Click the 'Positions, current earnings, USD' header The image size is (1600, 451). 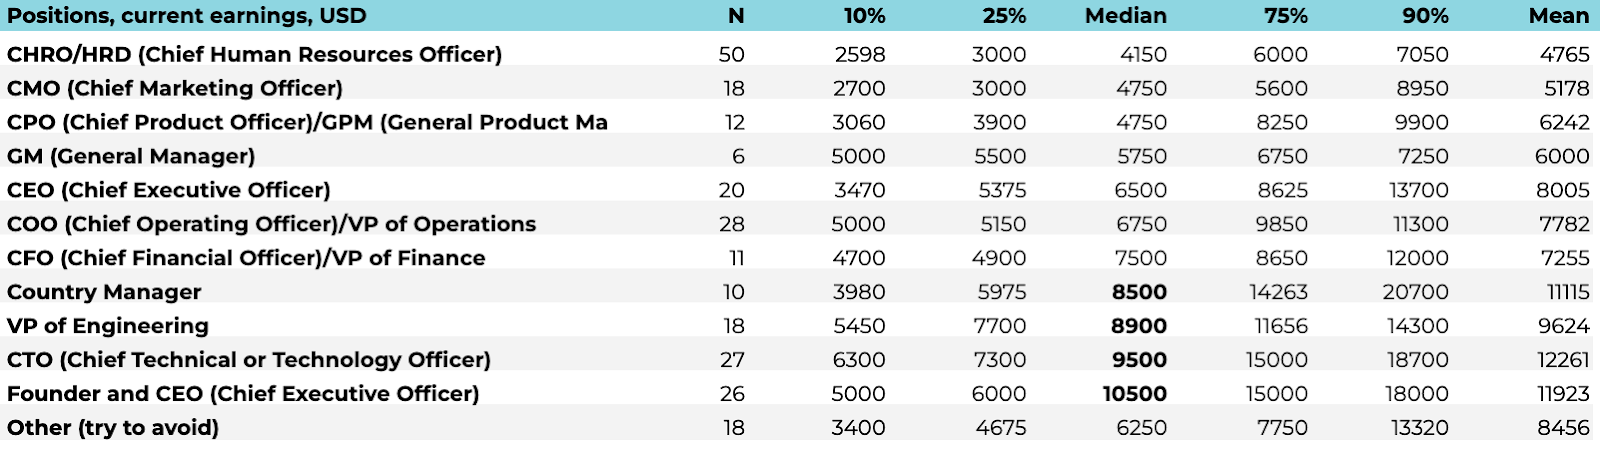click(x=187, y=16)
